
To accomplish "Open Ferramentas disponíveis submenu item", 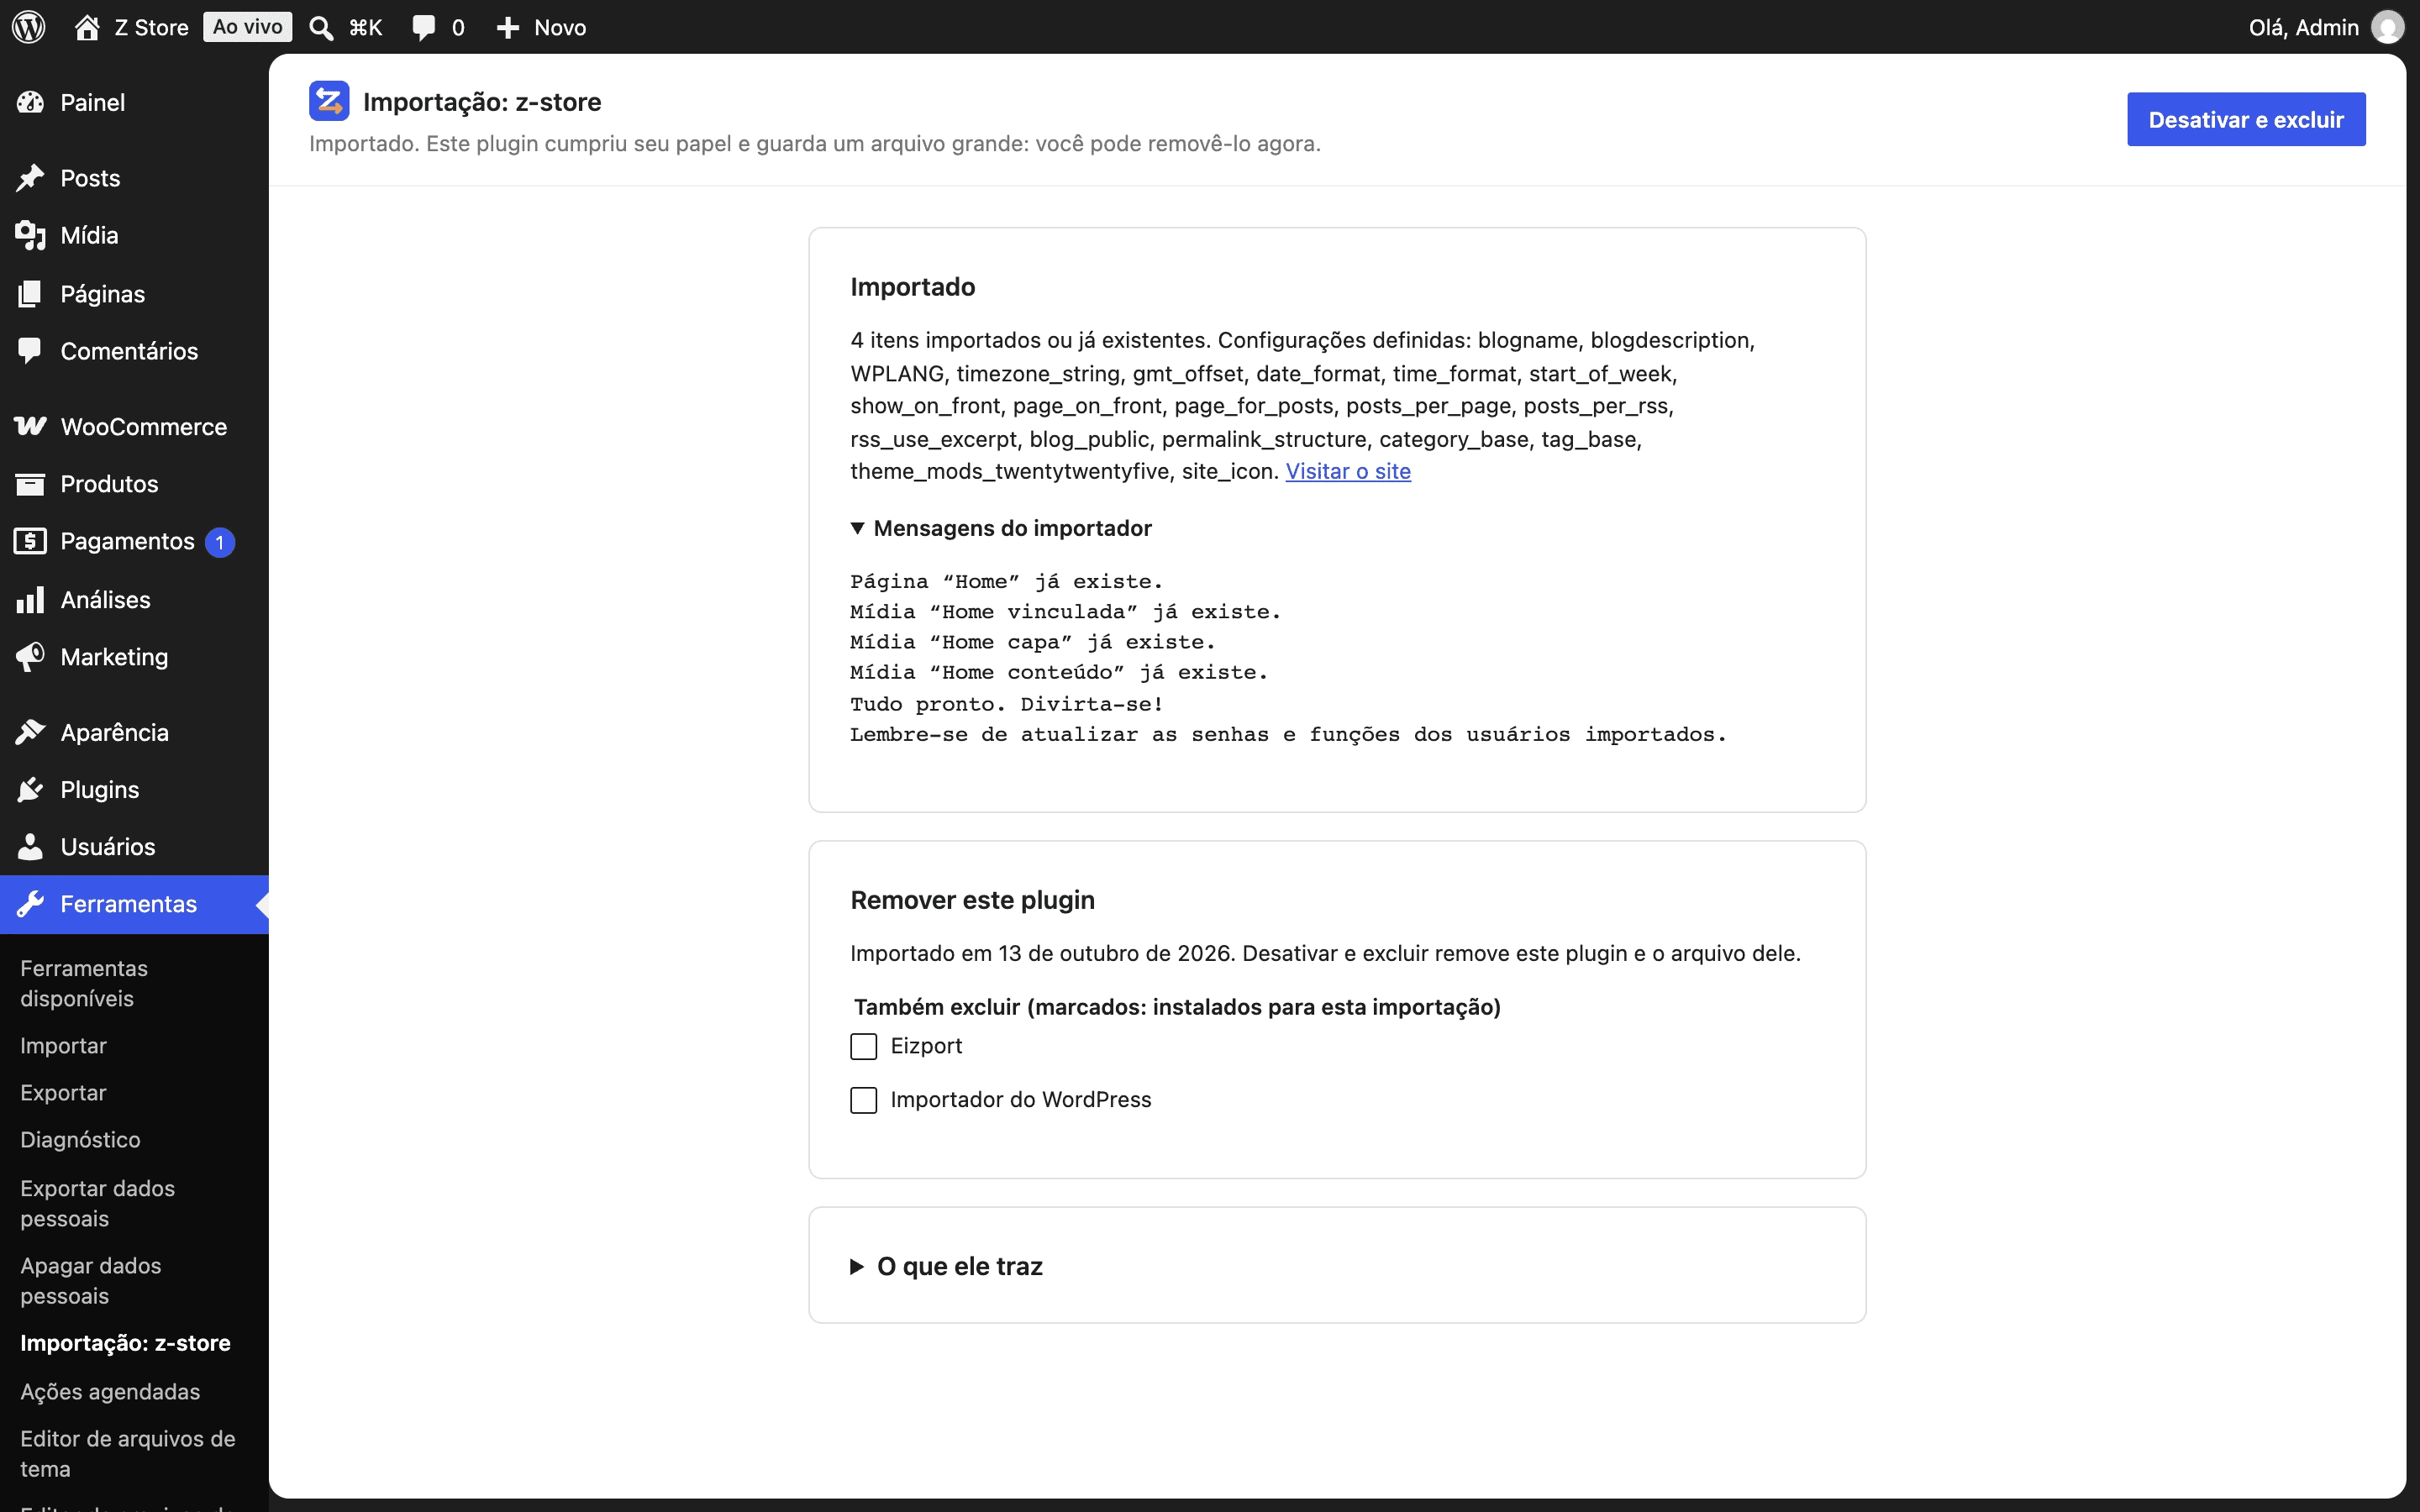I will pyautogui.click(x=84, y=983).
